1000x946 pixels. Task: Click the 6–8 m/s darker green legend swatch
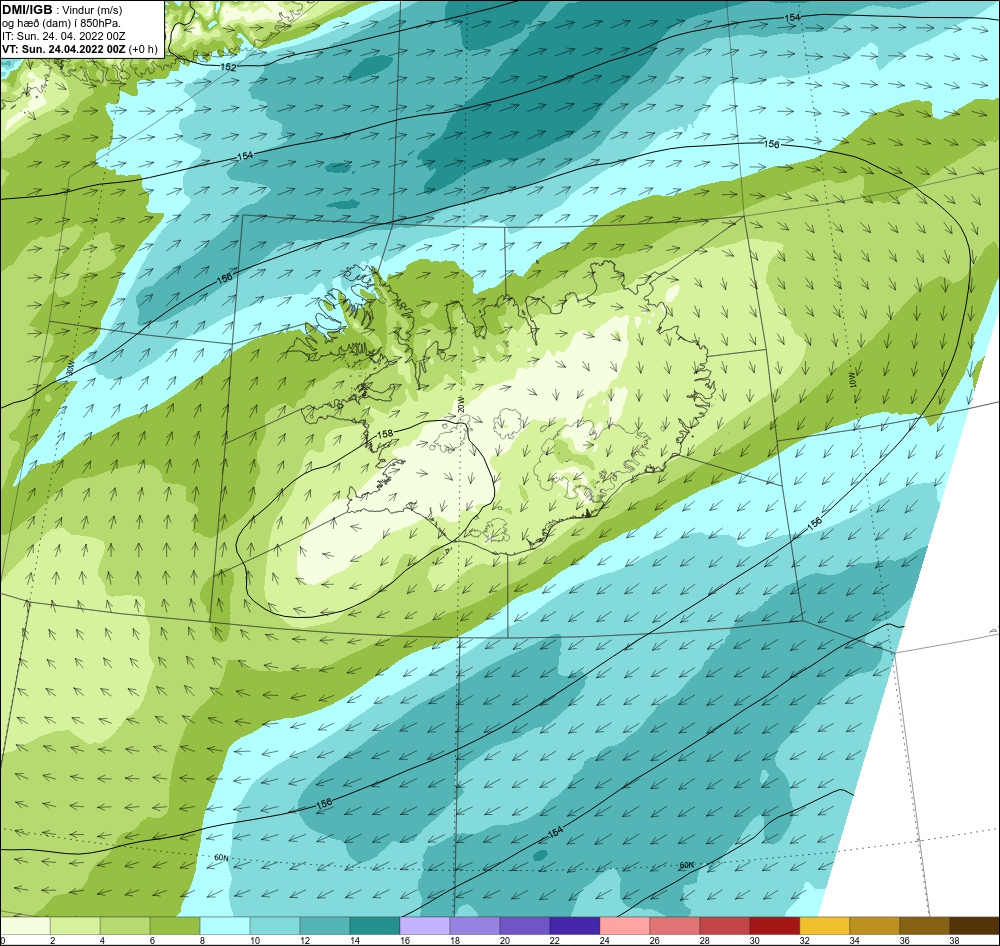tap(175, 926)
